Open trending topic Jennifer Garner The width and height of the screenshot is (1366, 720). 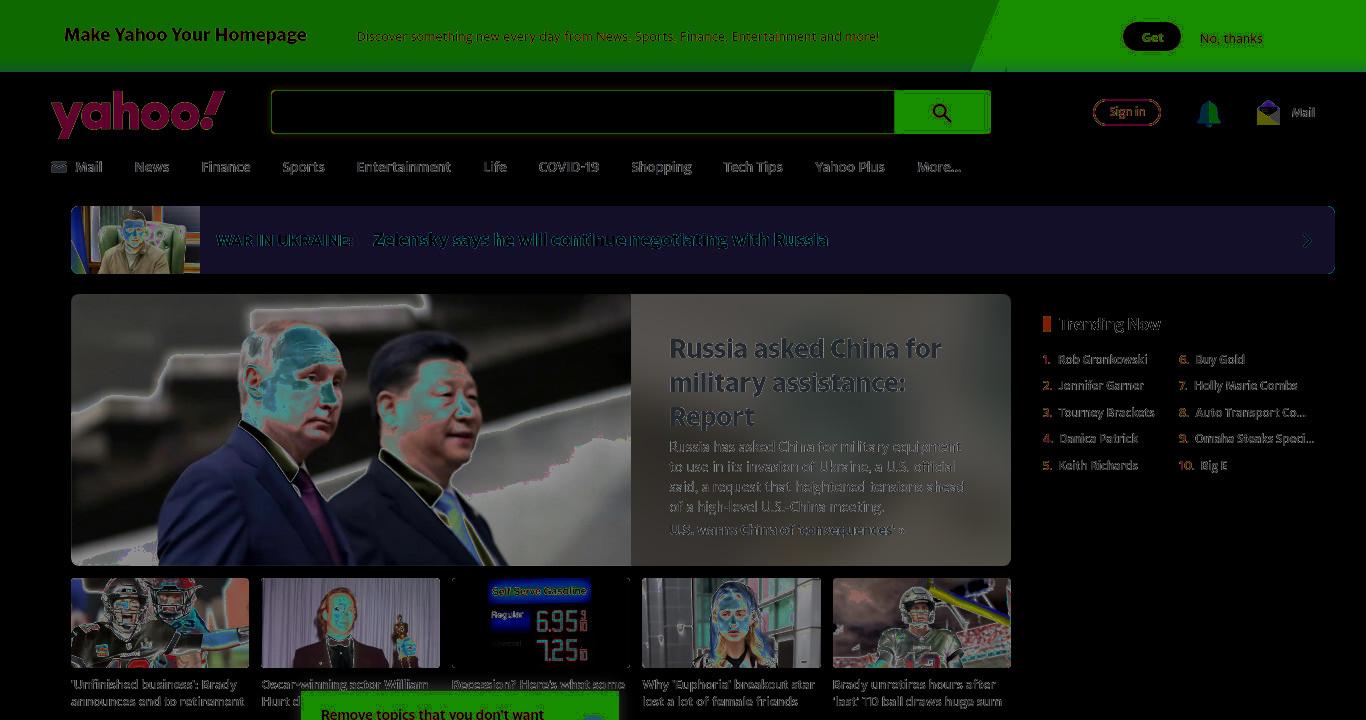coord(1101,385)
